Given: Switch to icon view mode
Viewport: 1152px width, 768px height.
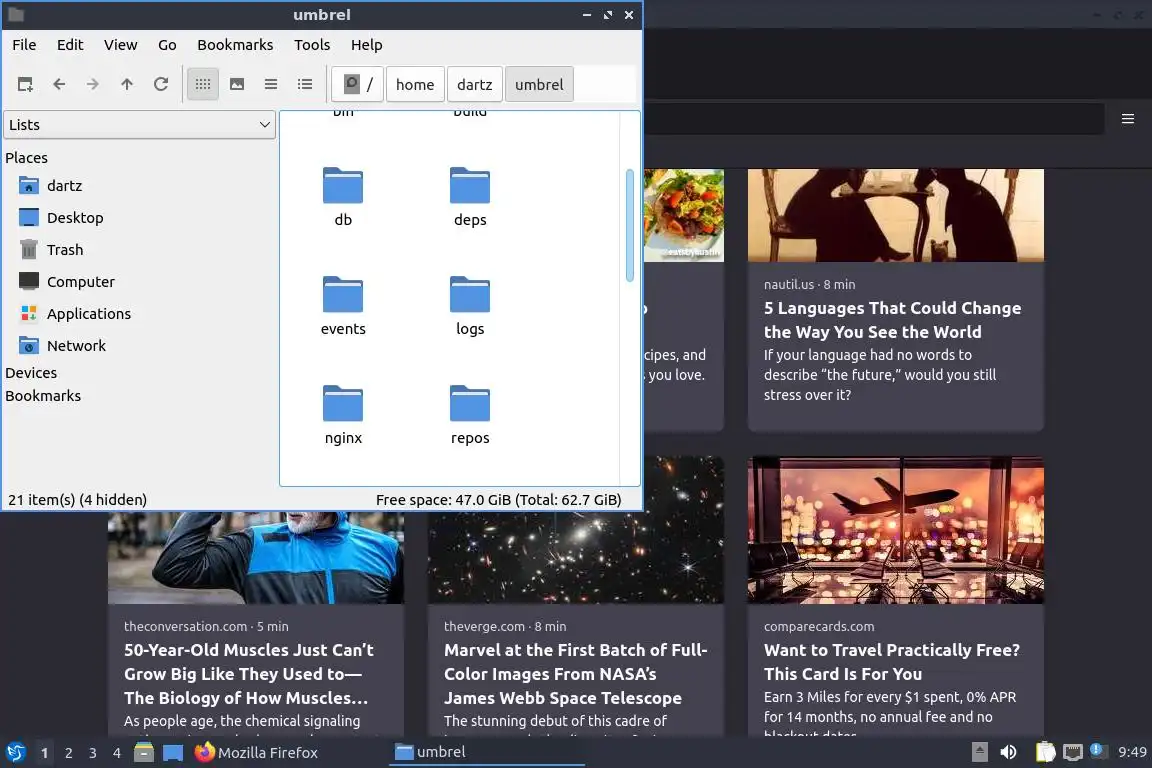Looking at the screenshot, I should [x=203, y=85].
